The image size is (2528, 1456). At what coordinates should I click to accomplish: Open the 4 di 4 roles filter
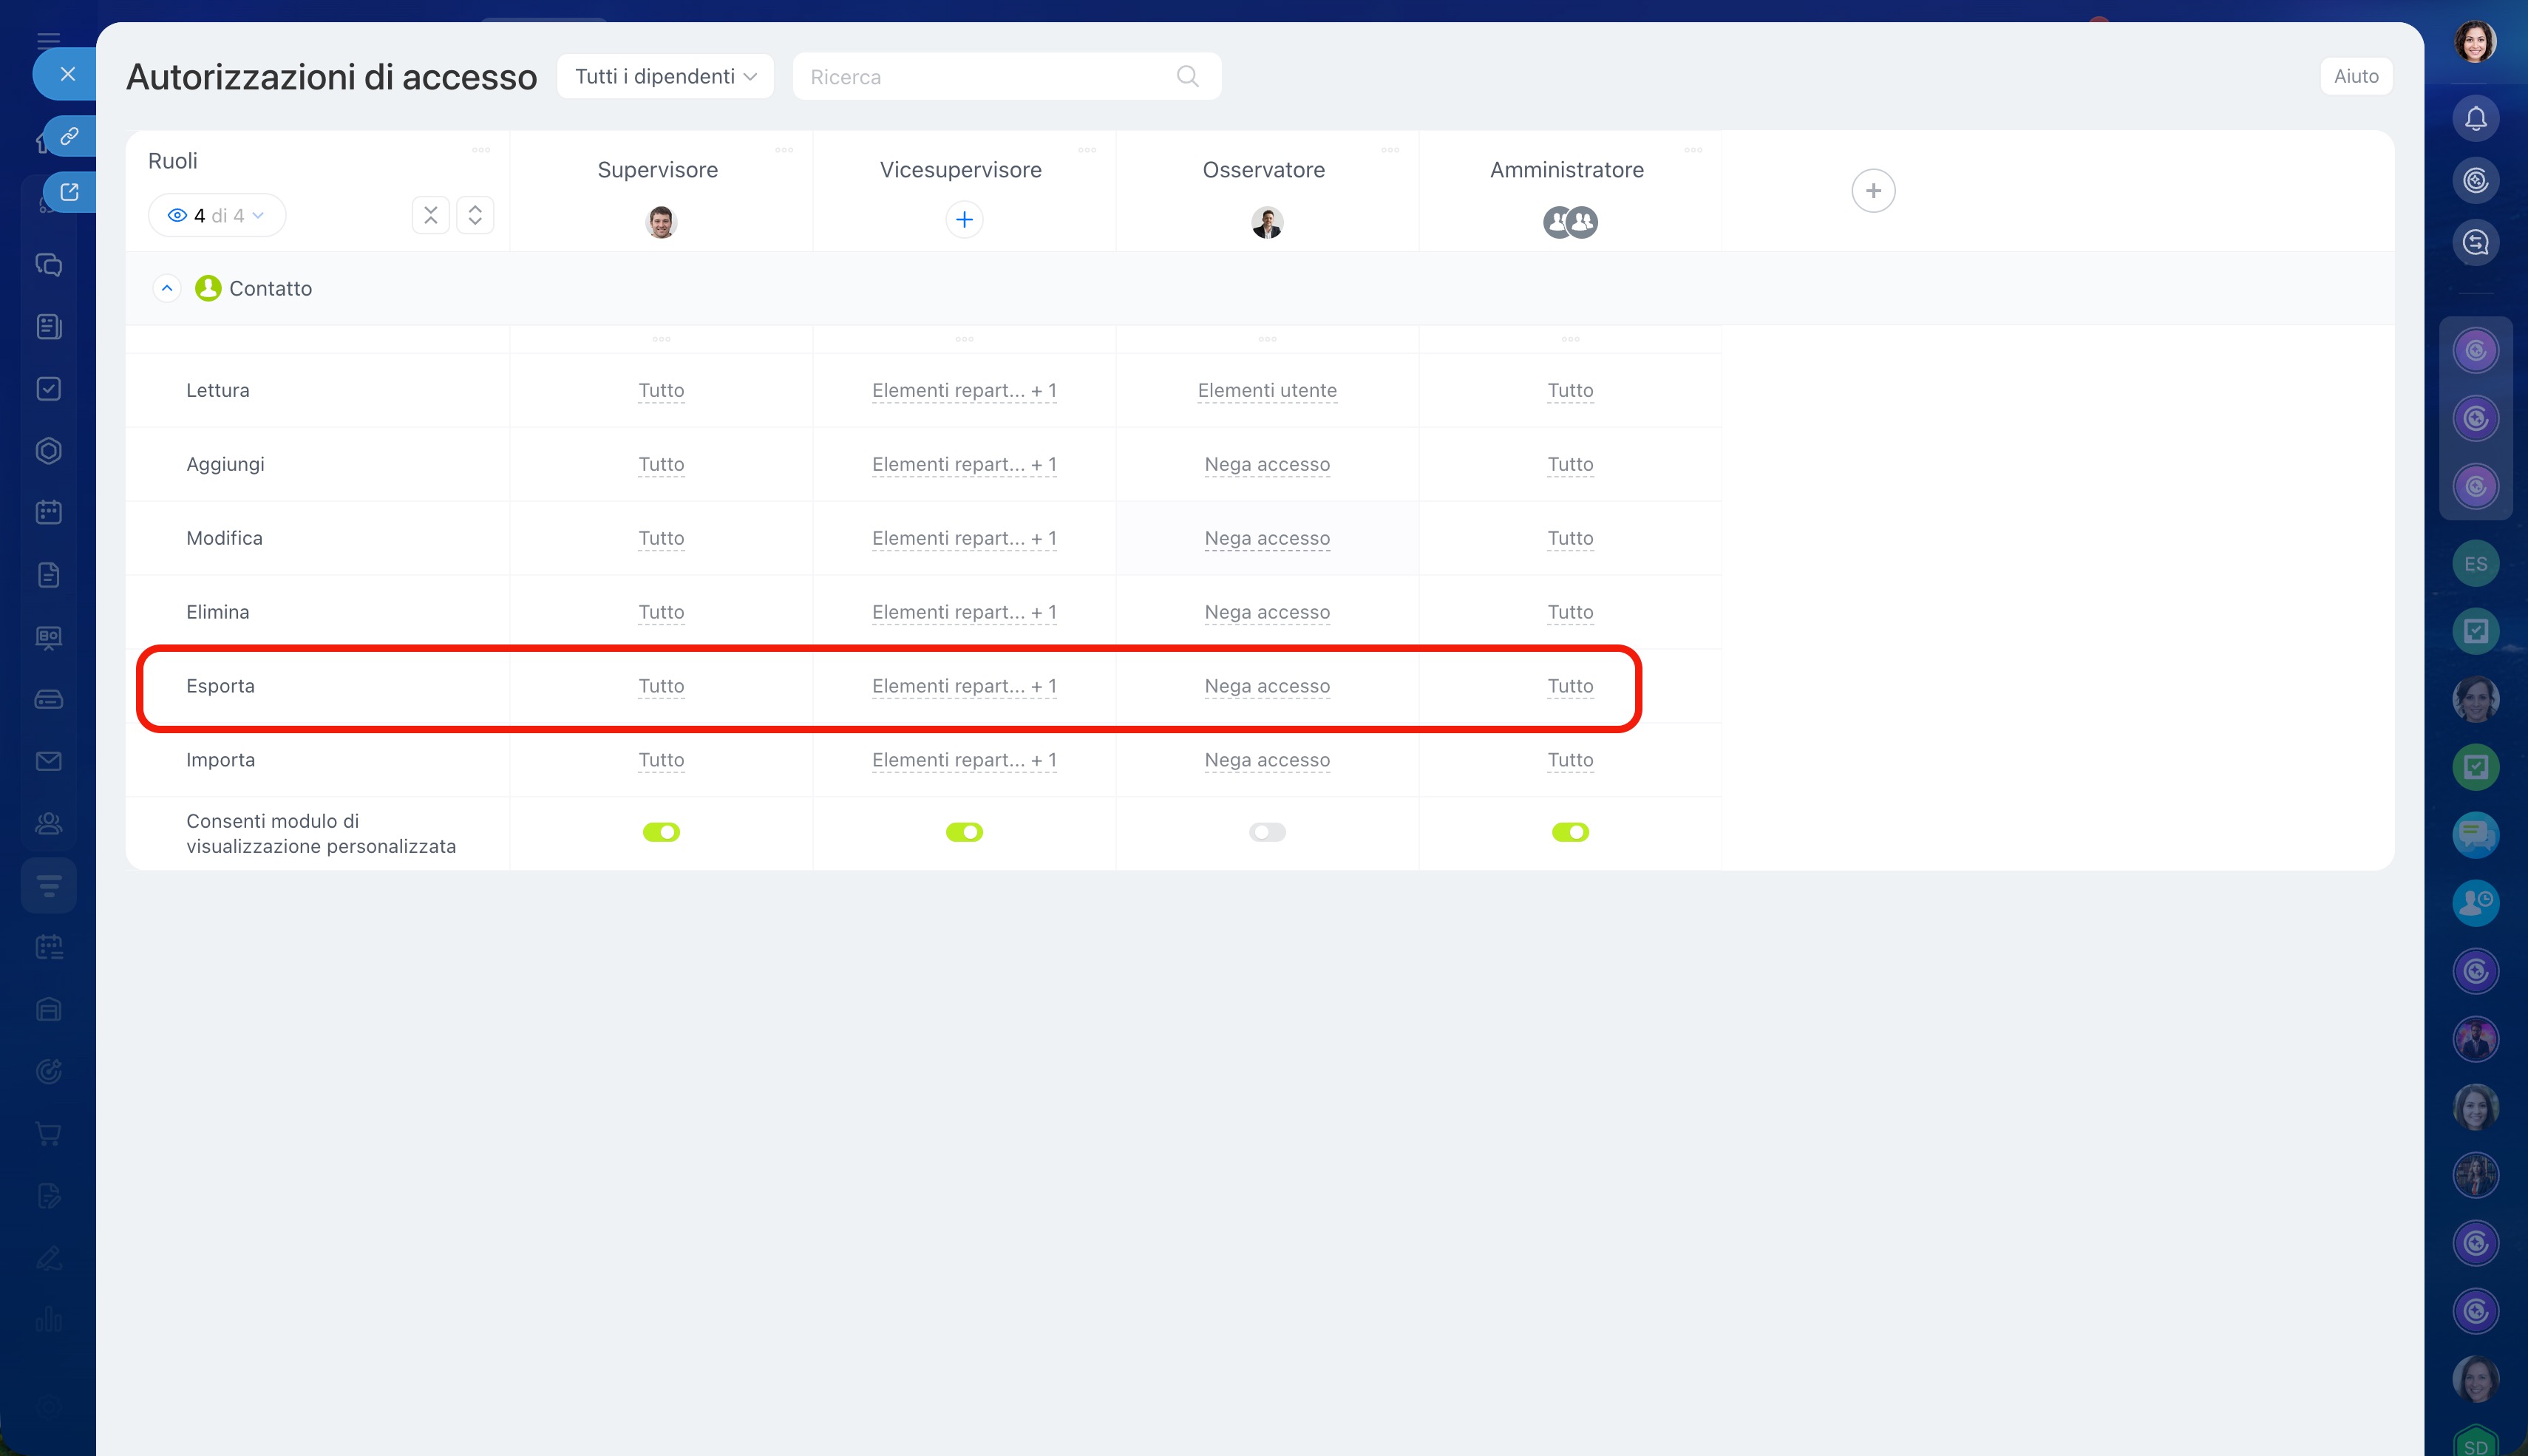pyautogui.click(x=217, y=215)
